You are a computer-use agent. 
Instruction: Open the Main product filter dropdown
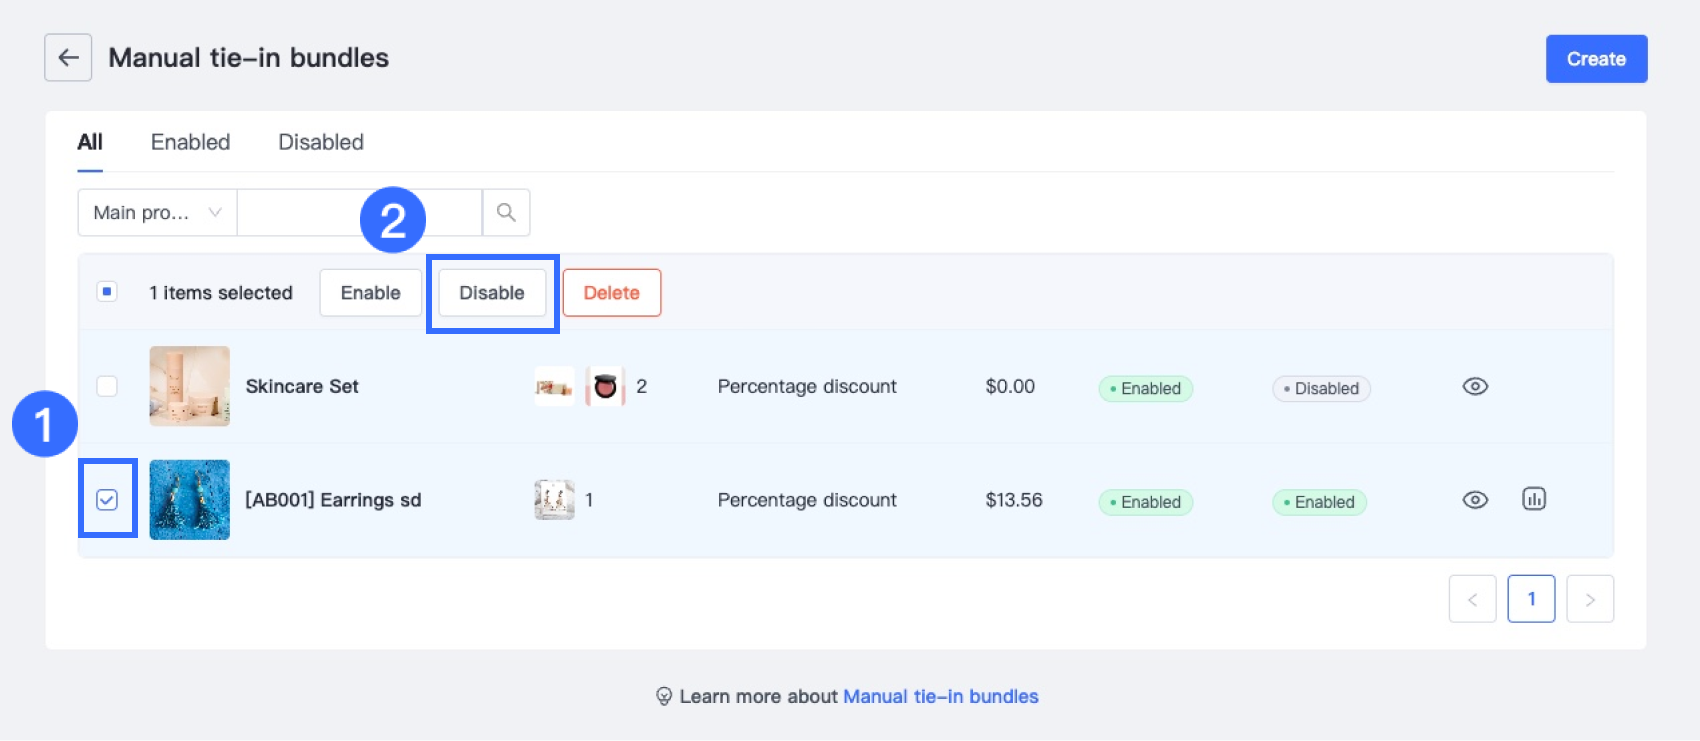coord(157,212)
